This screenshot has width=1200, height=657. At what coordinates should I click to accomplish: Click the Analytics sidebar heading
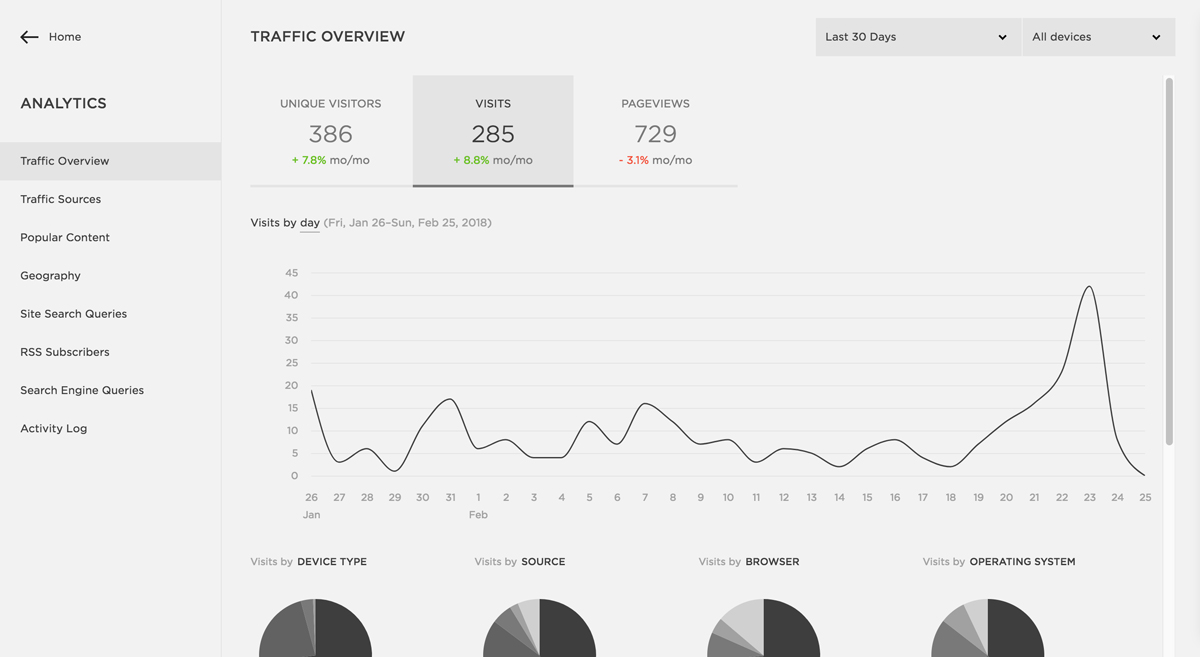63,103
